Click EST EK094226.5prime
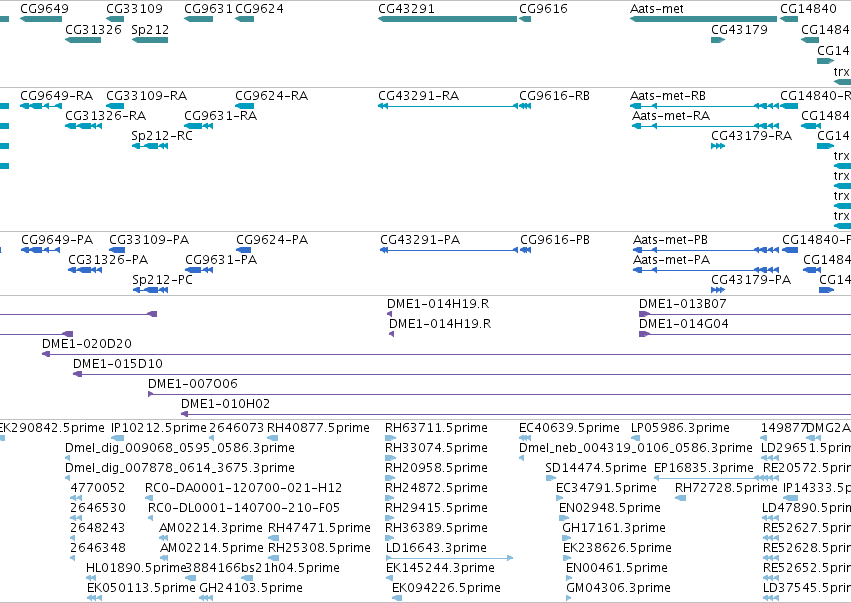 [446, 588]
